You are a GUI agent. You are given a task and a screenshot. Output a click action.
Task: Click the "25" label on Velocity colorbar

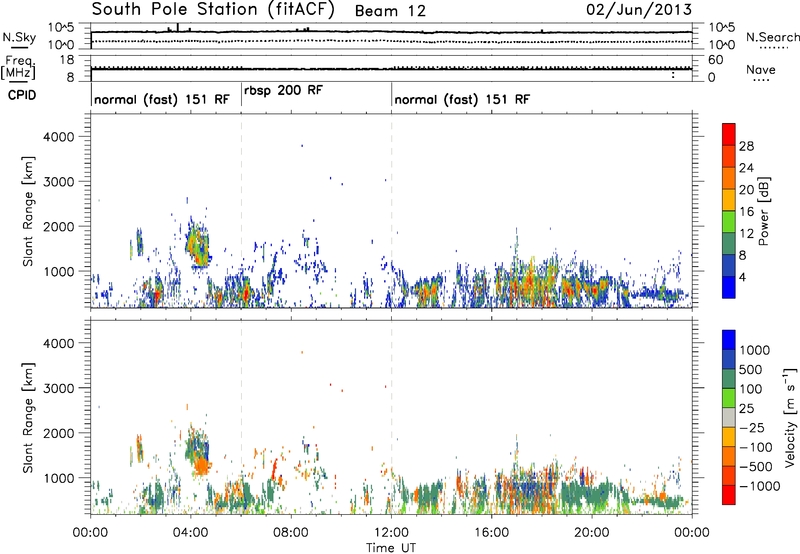coord(747,409)
